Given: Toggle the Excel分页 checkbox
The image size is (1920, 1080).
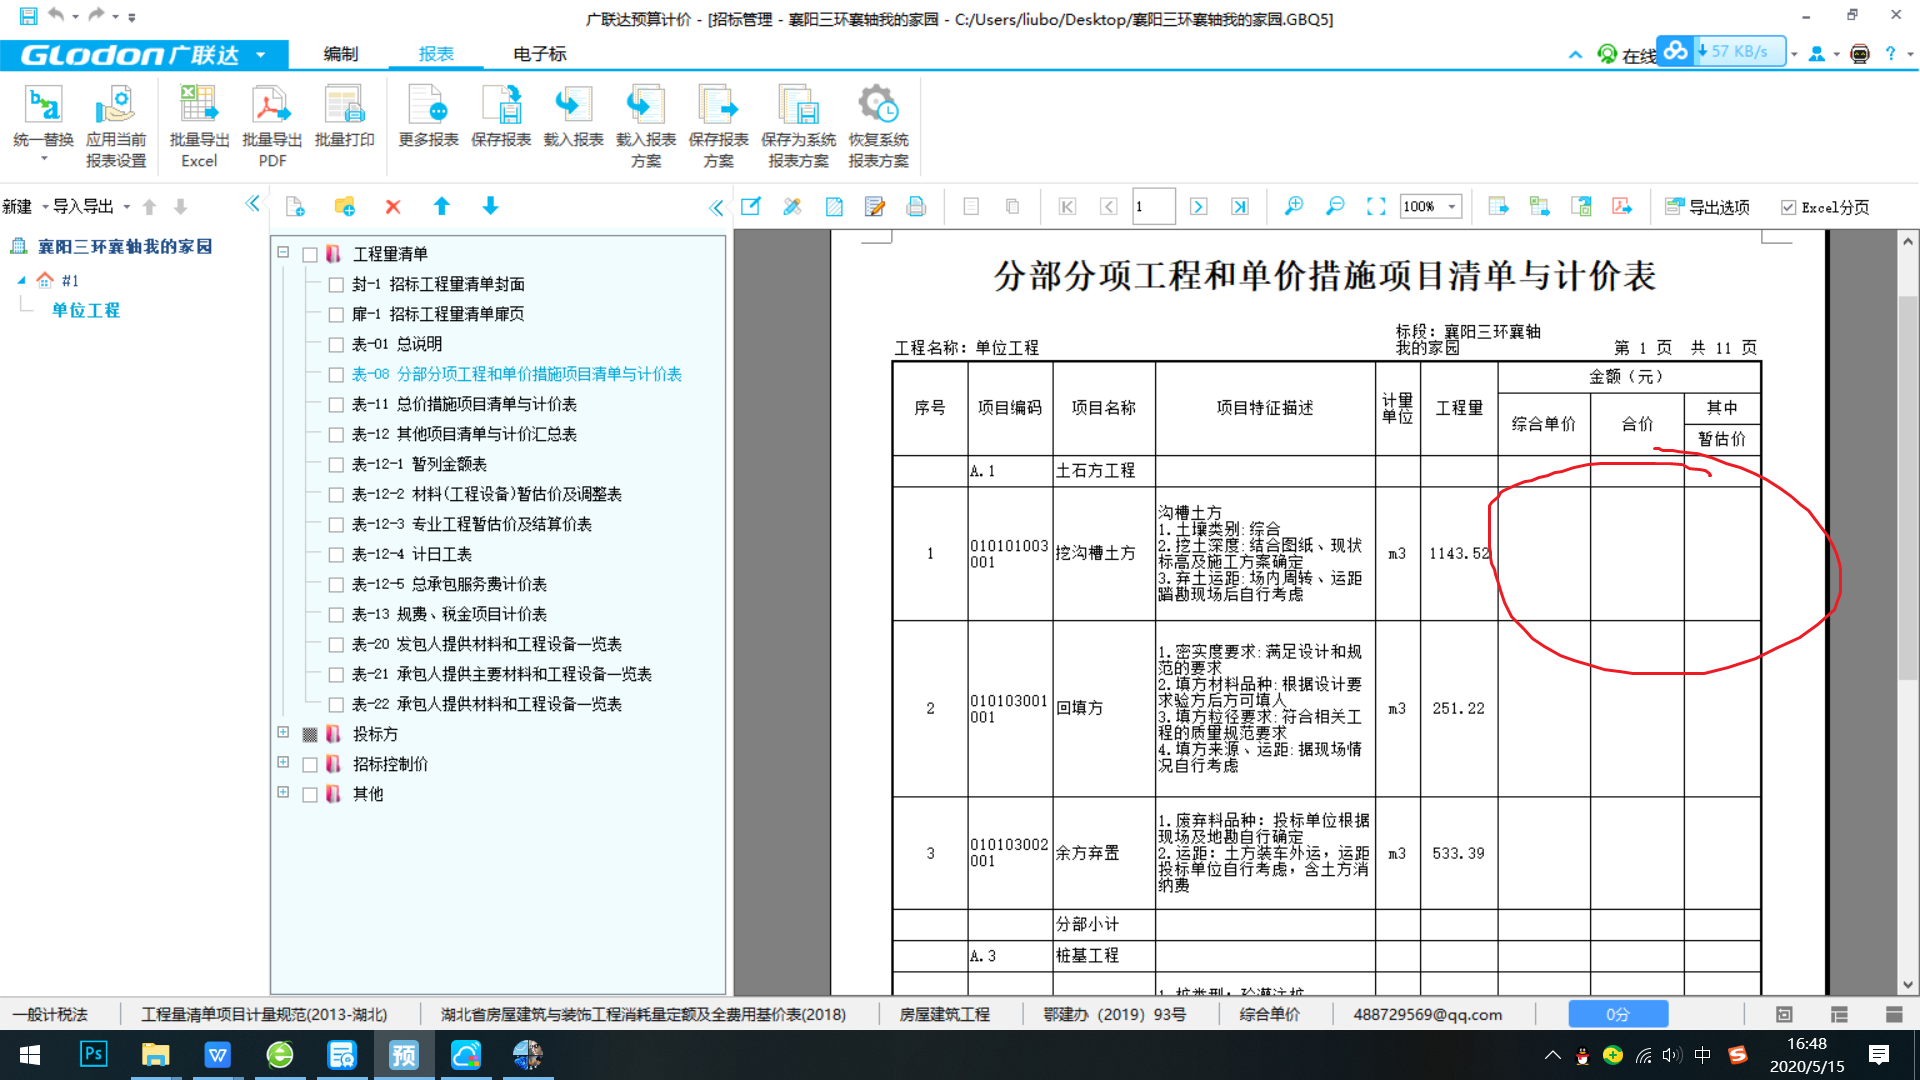Looking at the screenshot, I should [x=1788, y=207].
